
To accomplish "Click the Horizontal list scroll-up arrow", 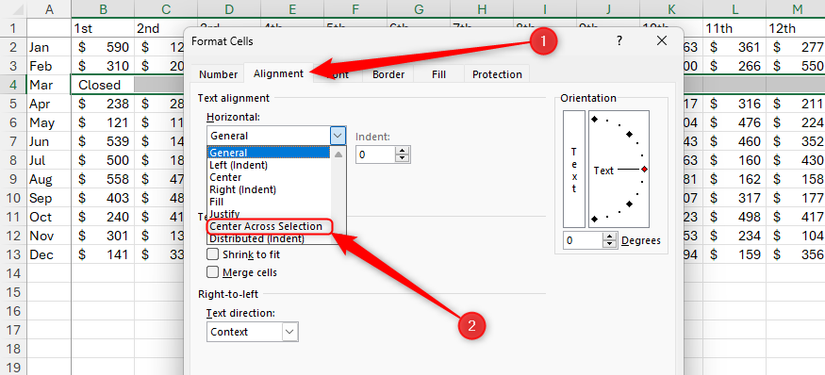I will coord(338,154).
